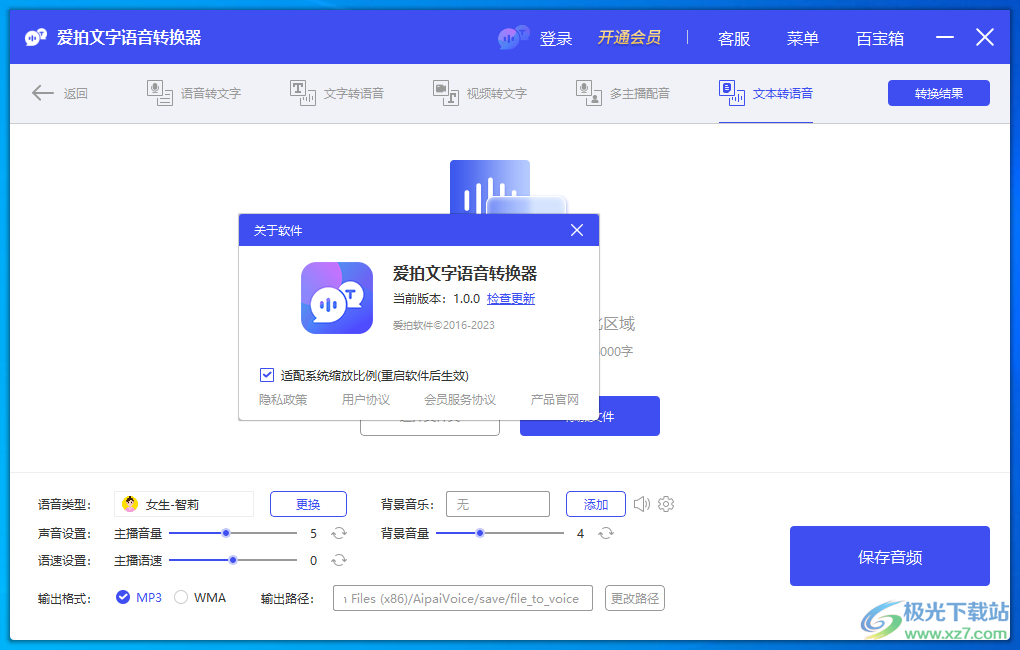The image size is (1020, 650).
Task: Click the 背景音乐 input field
Action: coord(498,504)
